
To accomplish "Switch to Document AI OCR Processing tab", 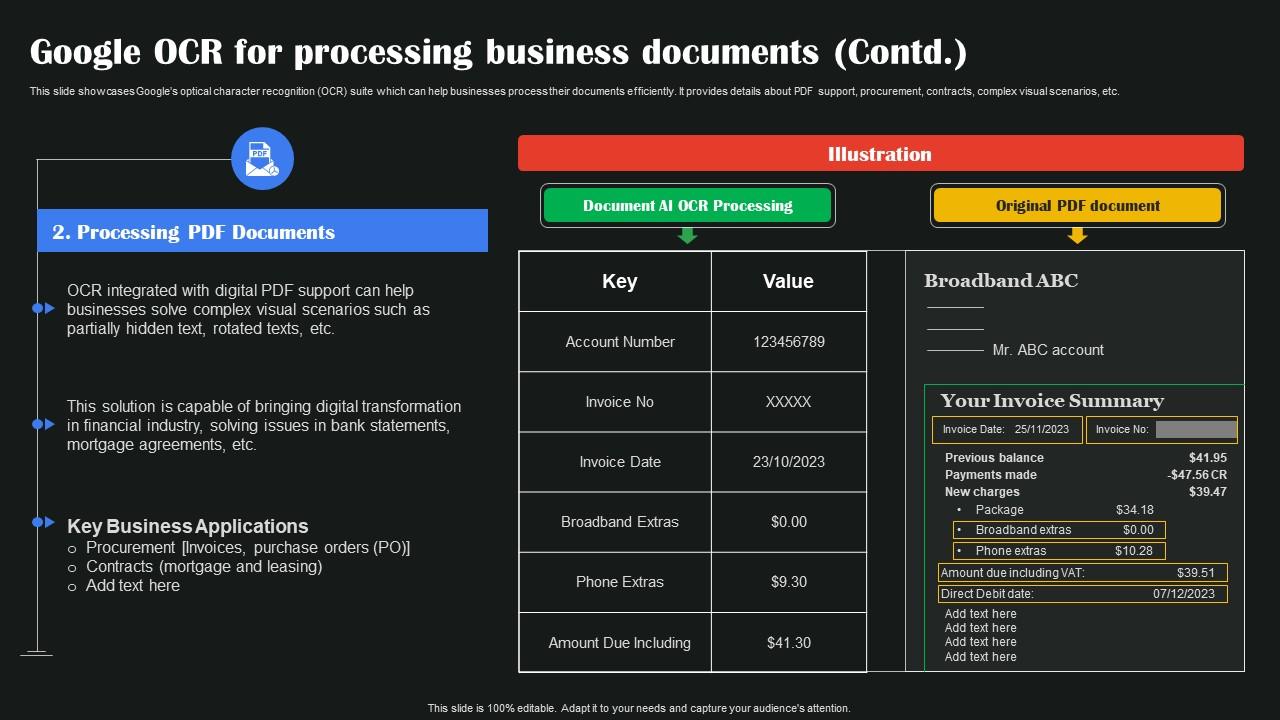I will pyautogui.click(x=688, y=205).
